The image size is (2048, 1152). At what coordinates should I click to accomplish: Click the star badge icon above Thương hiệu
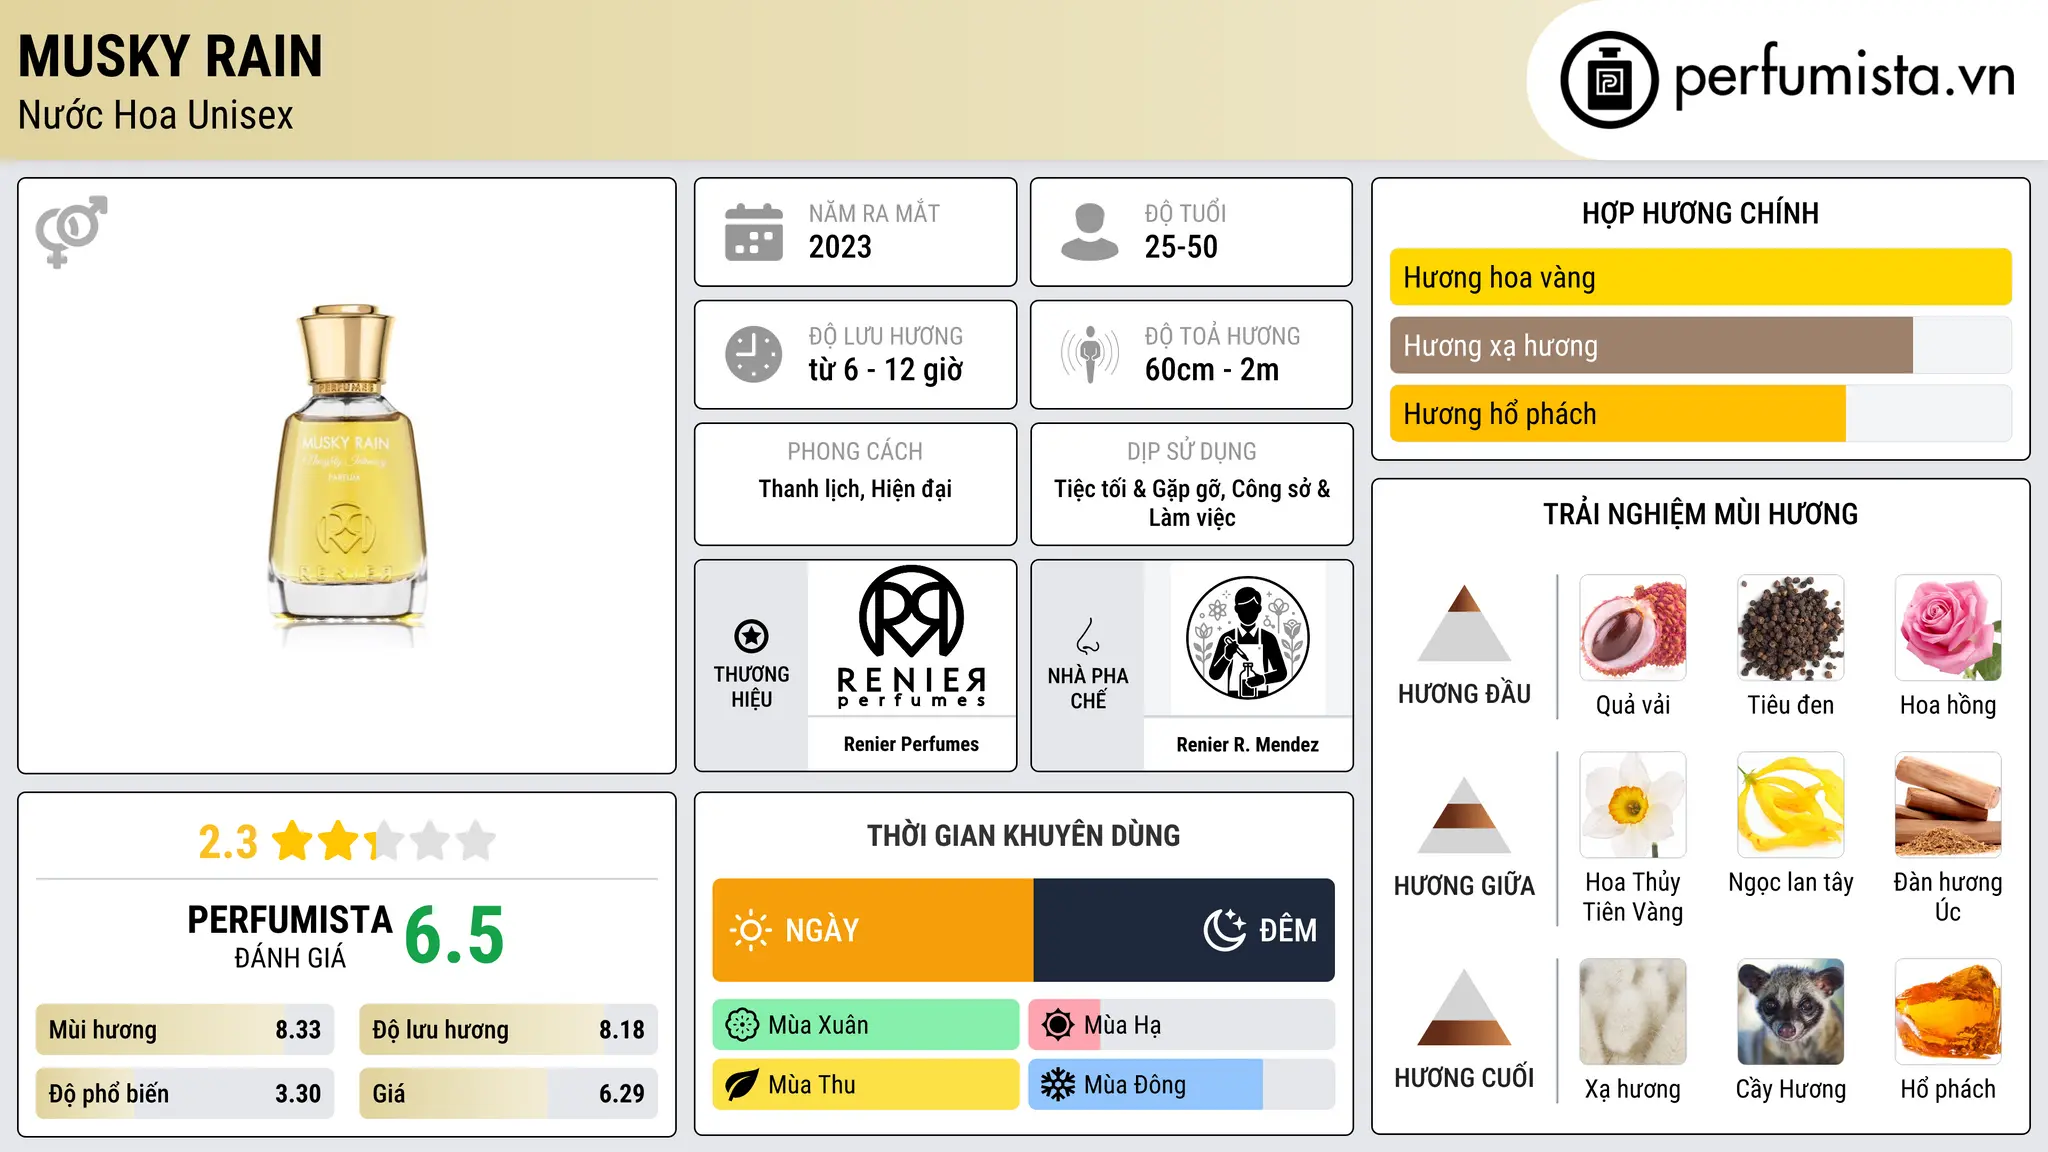(751, 635)
